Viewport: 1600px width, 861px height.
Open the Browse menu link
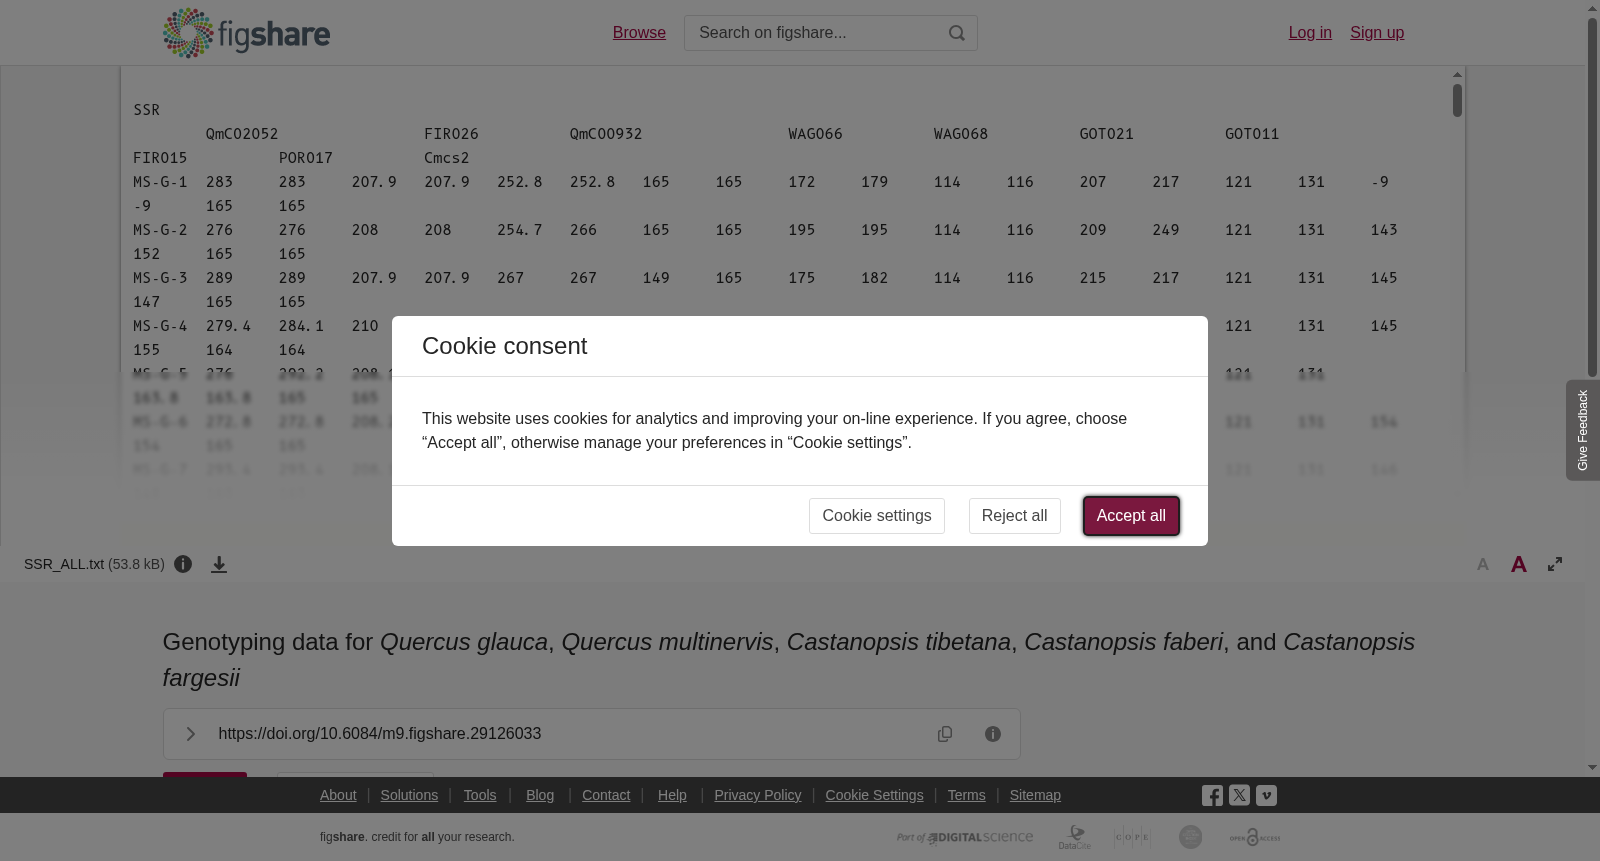(639, 33)
